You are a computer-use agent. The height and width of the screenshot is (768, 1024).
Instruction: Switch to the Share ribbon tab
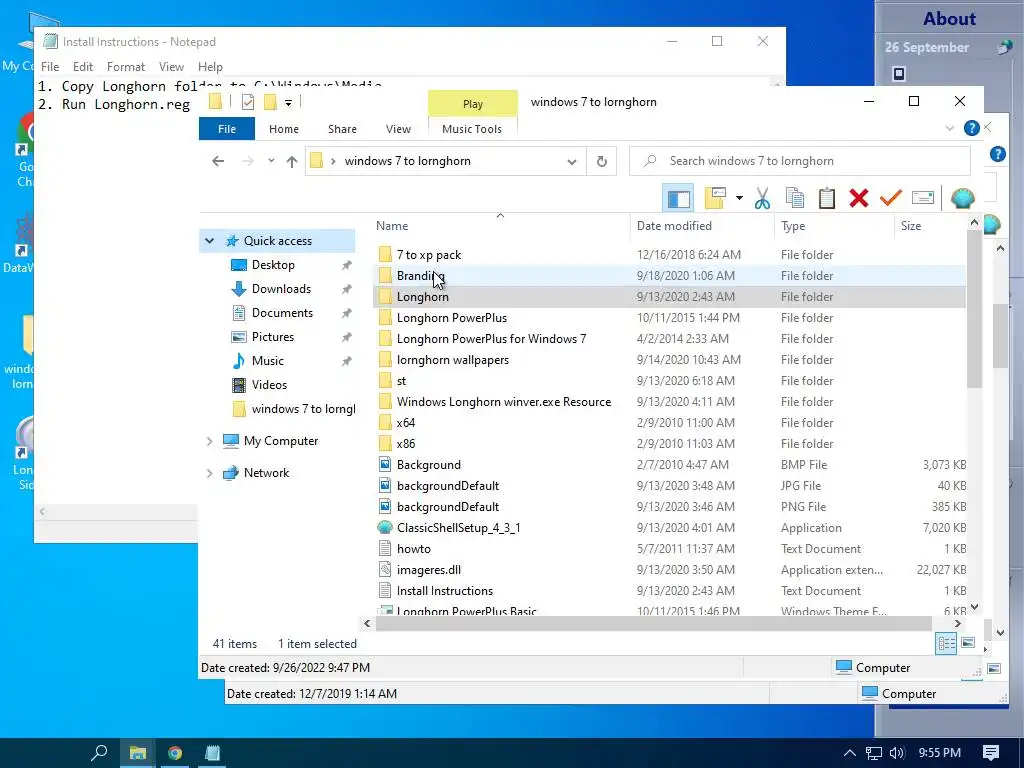(x=342, y=129)
